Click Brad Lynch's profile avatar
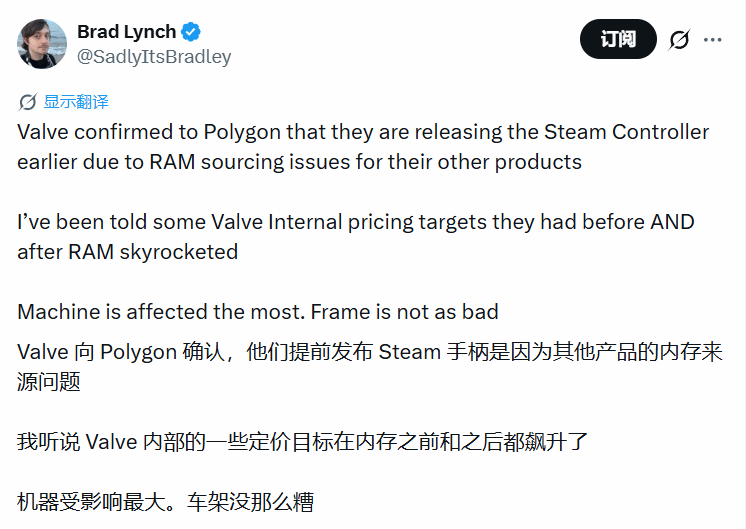This screenshot has height=529, width=746. click(42, 44)
